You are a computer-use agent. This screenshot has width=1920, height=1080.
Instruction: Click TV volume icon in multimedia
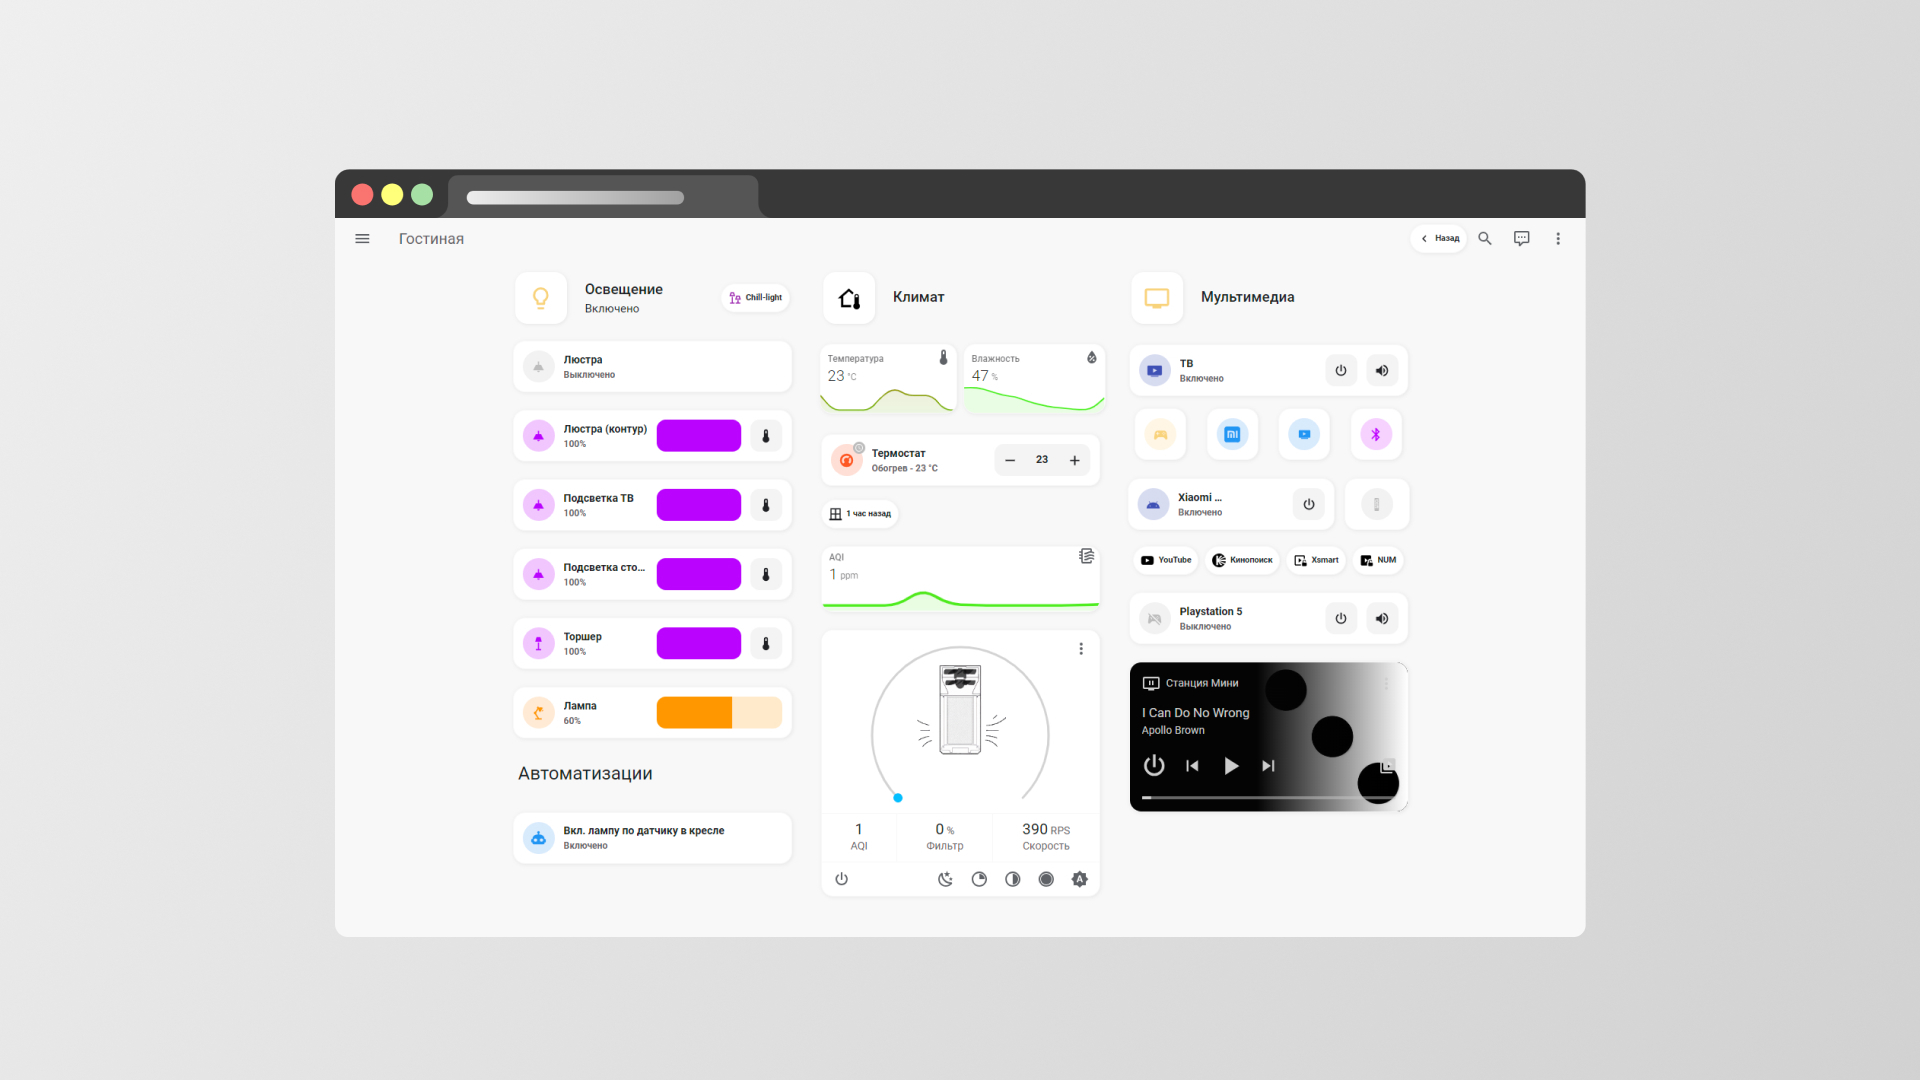[x=1382, y=371]
